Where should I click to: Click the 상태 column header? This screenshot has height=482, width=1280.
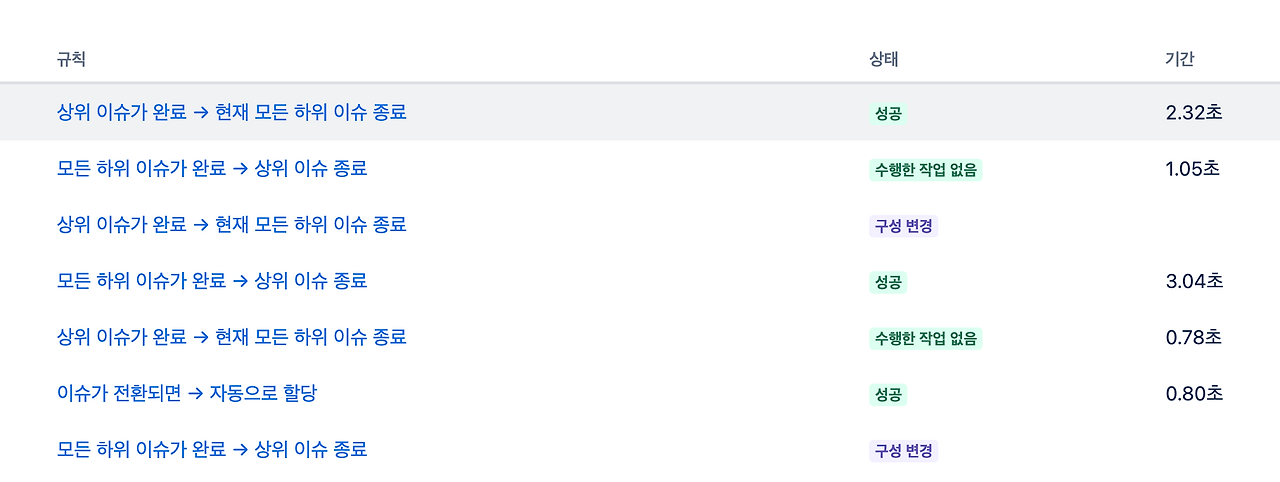[x=884, y=59]
